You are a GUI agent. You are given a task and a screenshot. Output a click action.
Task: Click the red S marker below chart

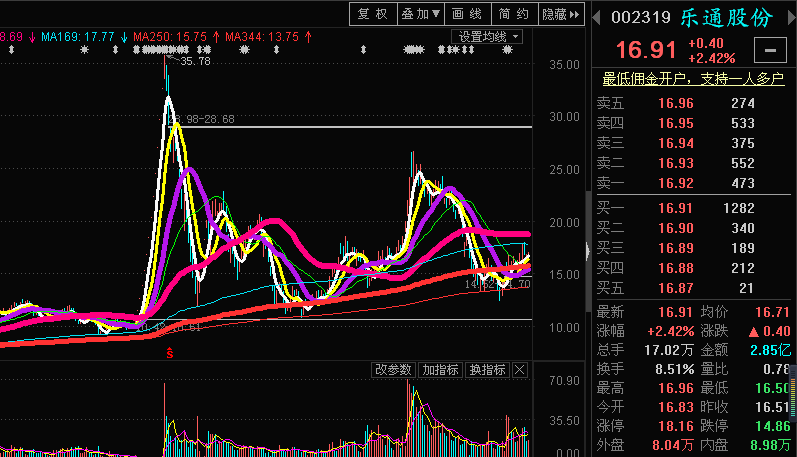coord(170,353)
